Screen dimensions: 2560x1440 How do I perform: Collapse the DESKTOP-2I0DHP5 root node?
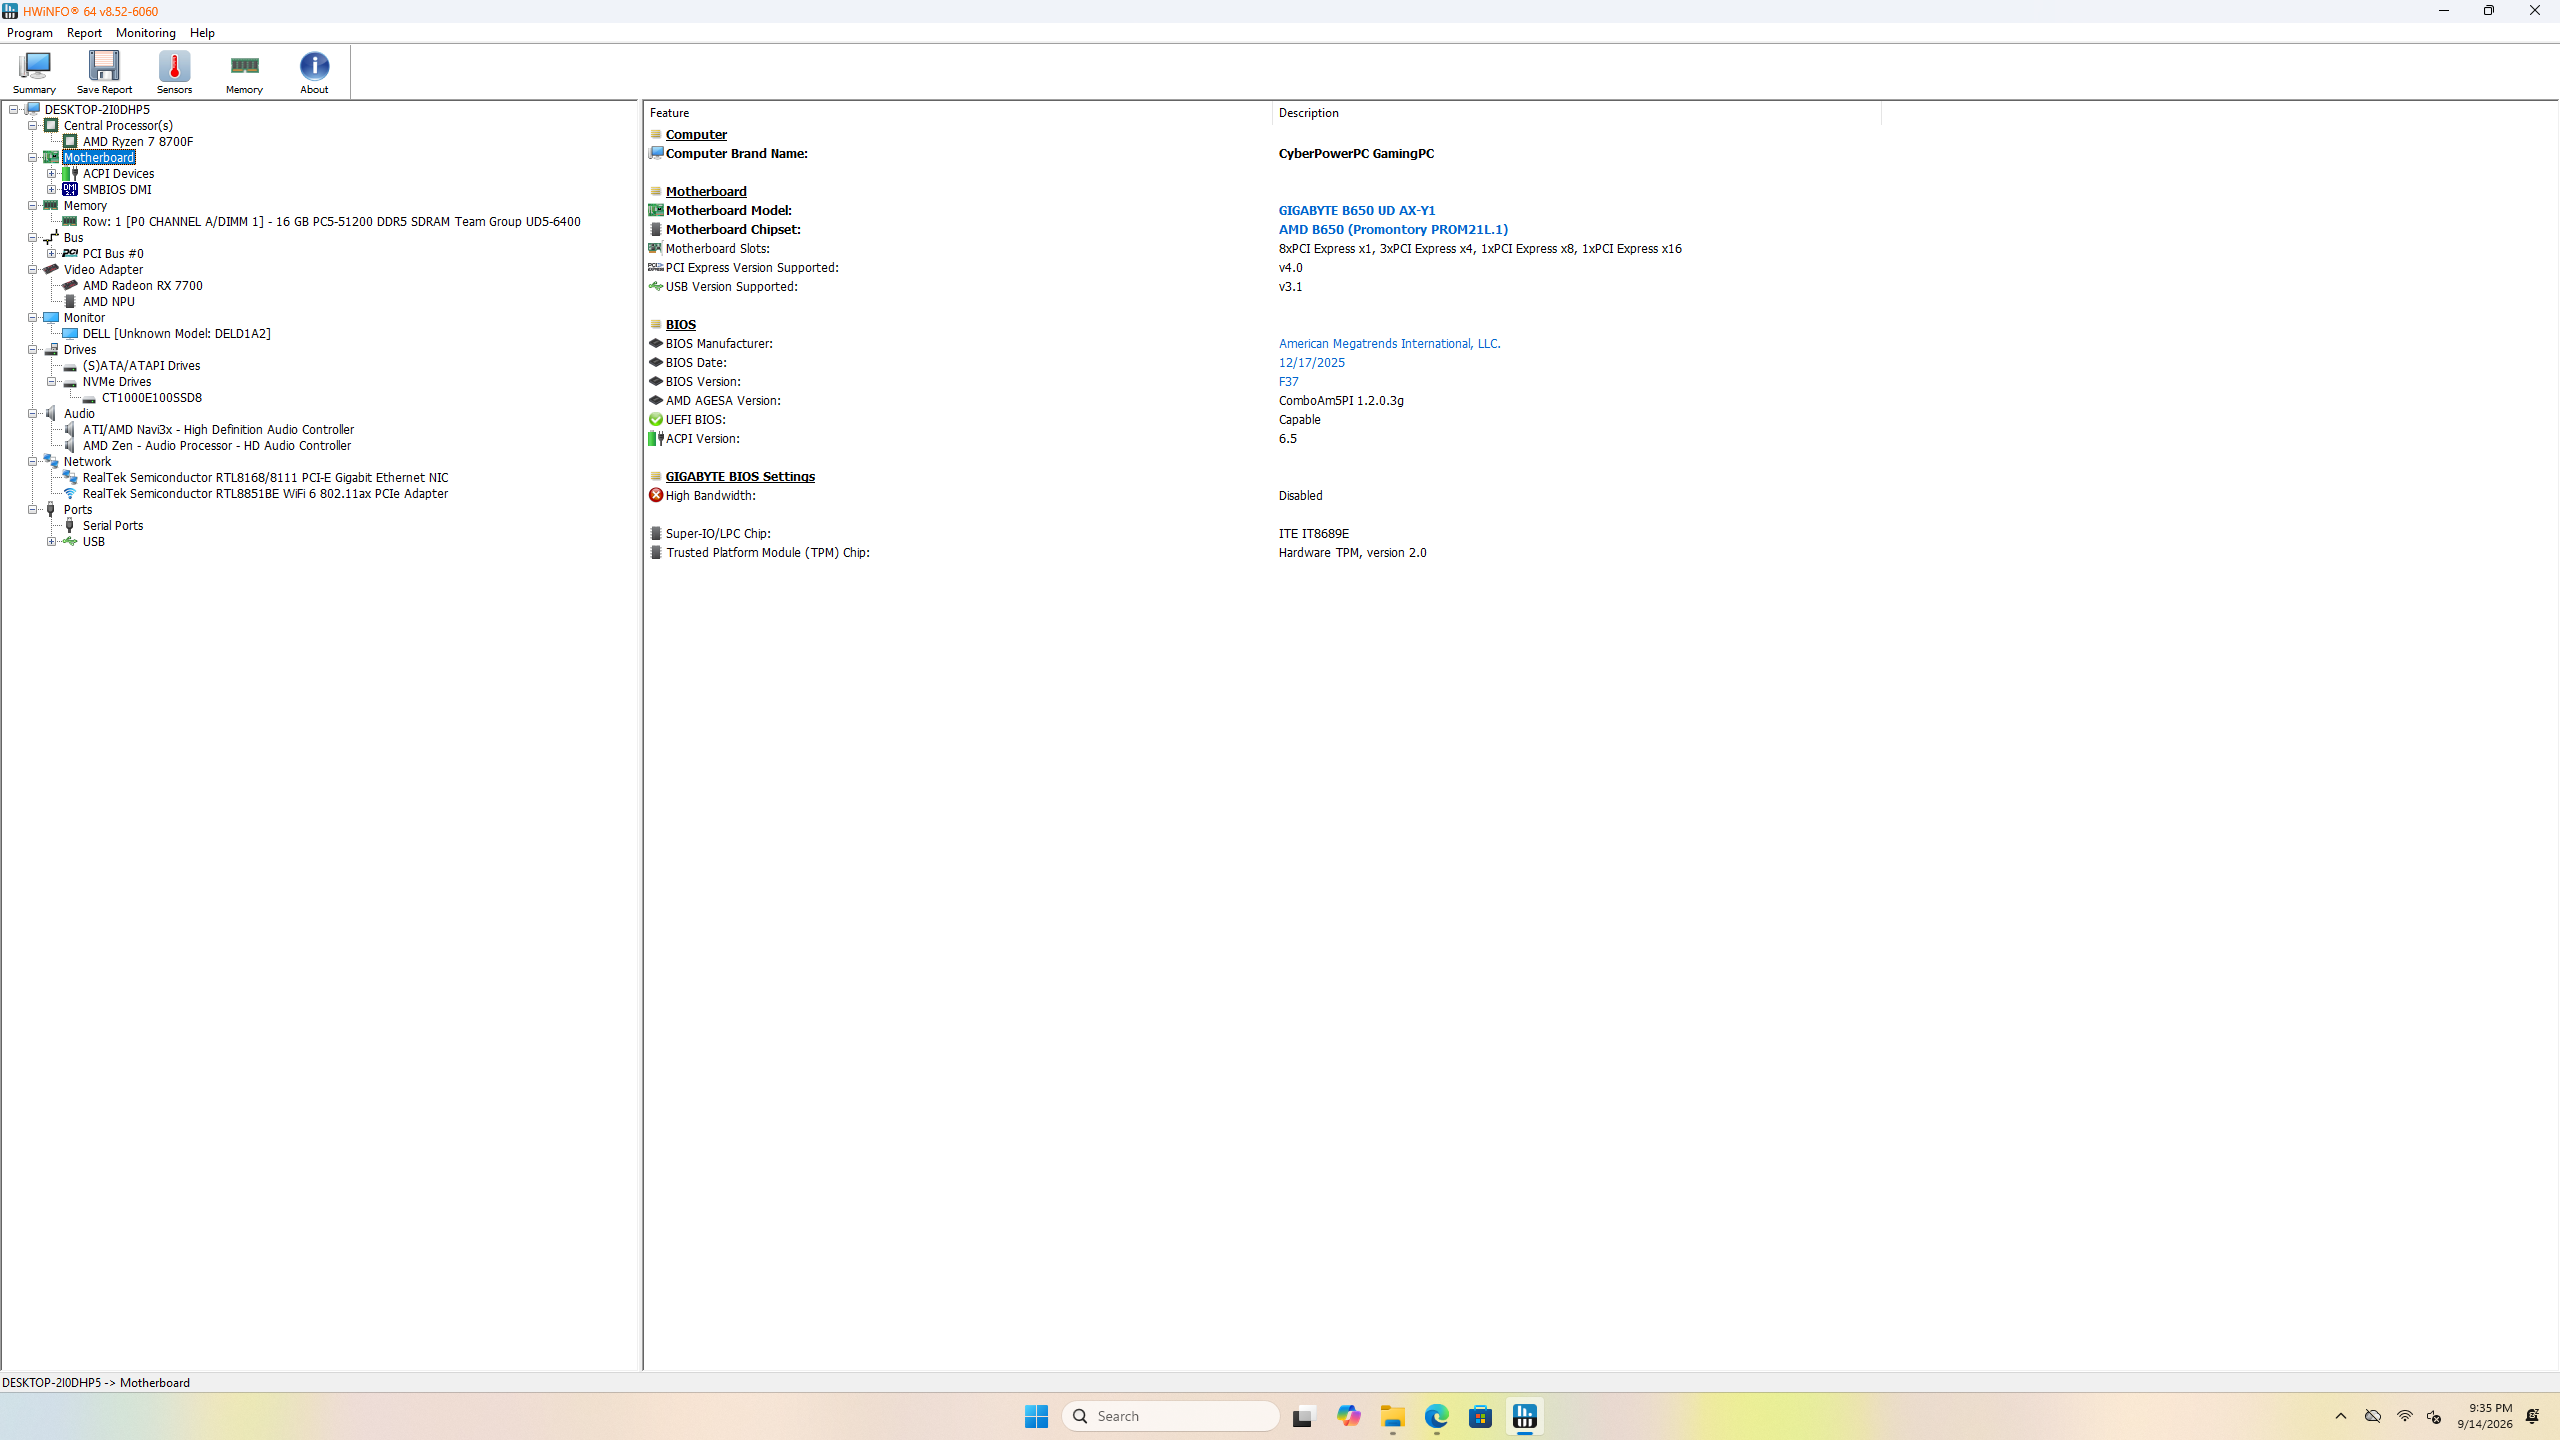tap(14, 110)
